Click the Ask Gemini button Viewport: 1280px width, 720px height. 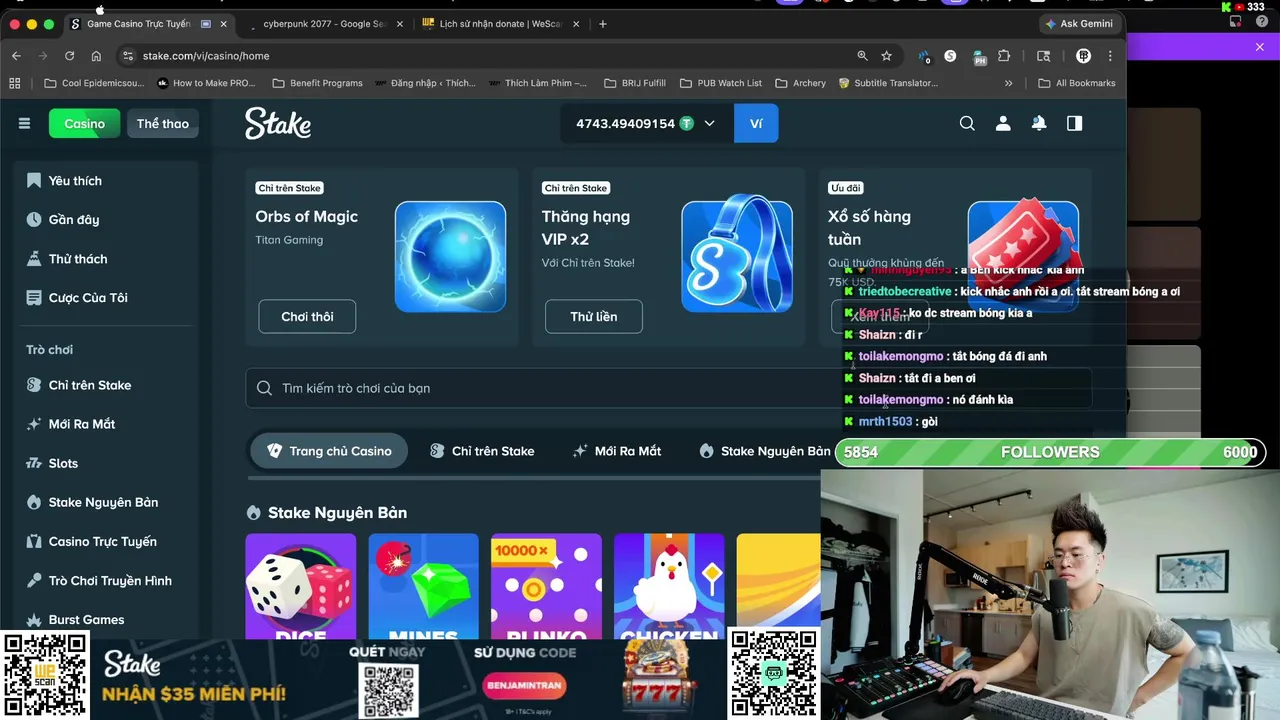pos(1079,23)
